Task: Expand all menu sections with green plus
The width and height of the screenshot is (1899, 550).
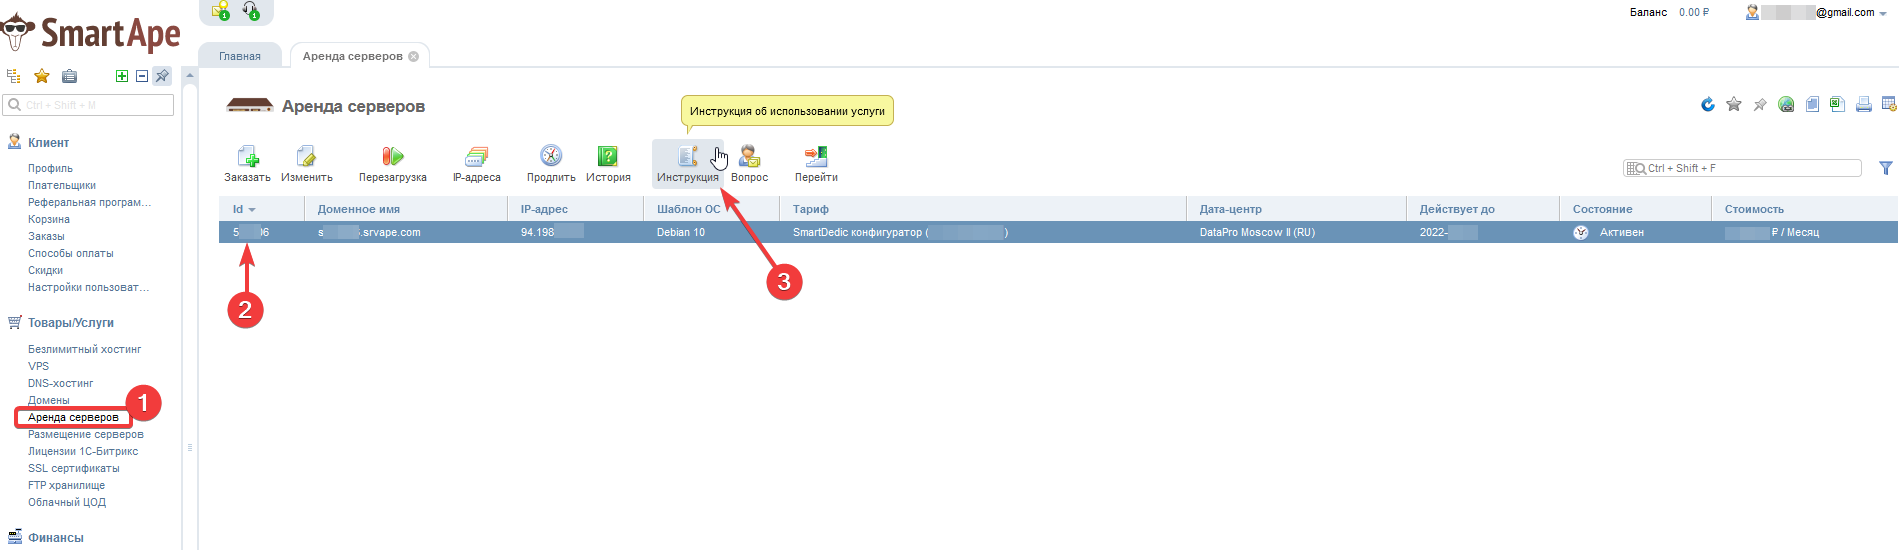Action: pos(122,76)
